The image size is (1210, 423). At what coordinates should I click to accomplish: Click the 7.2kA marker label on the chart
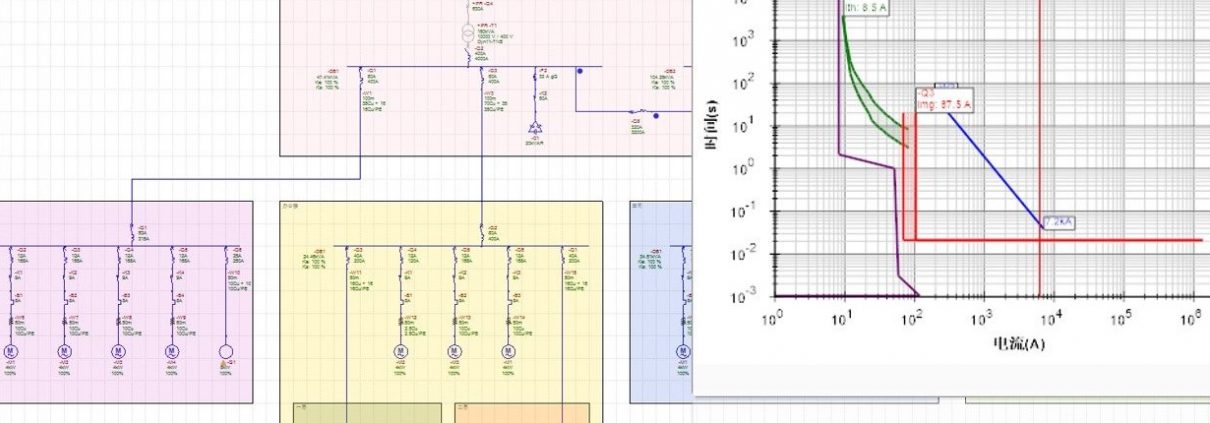[x=1058, y=221]
